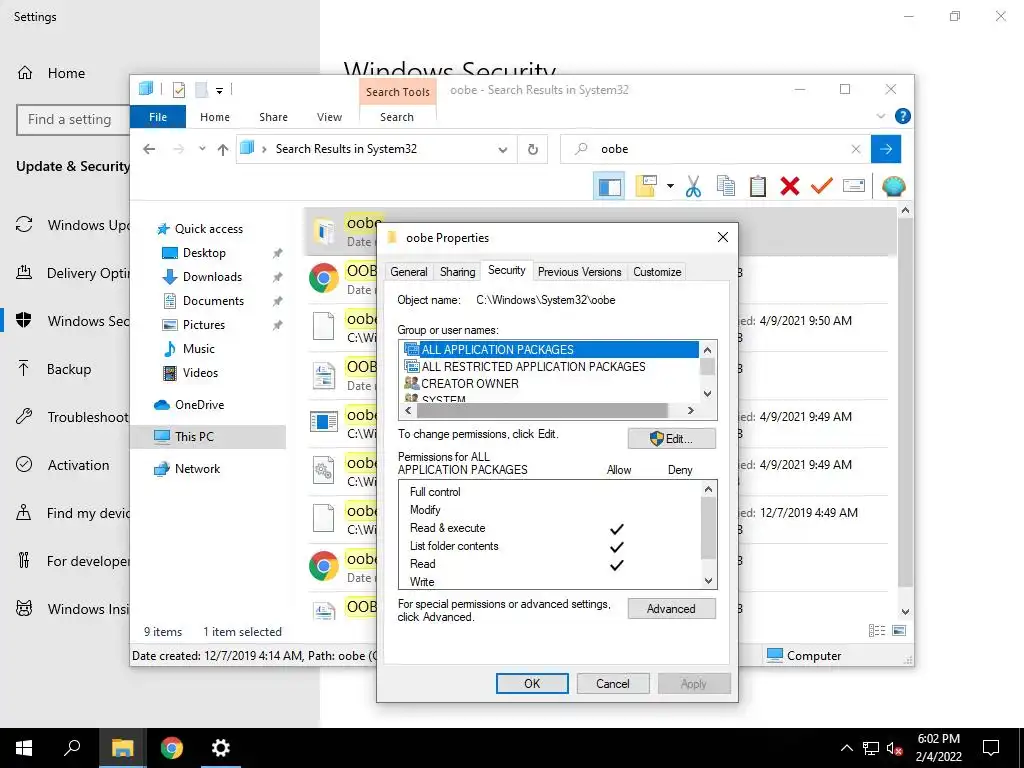1024x768 pixels.
Task: Switch to the Sharing tab
Action: tap(457, 272)
